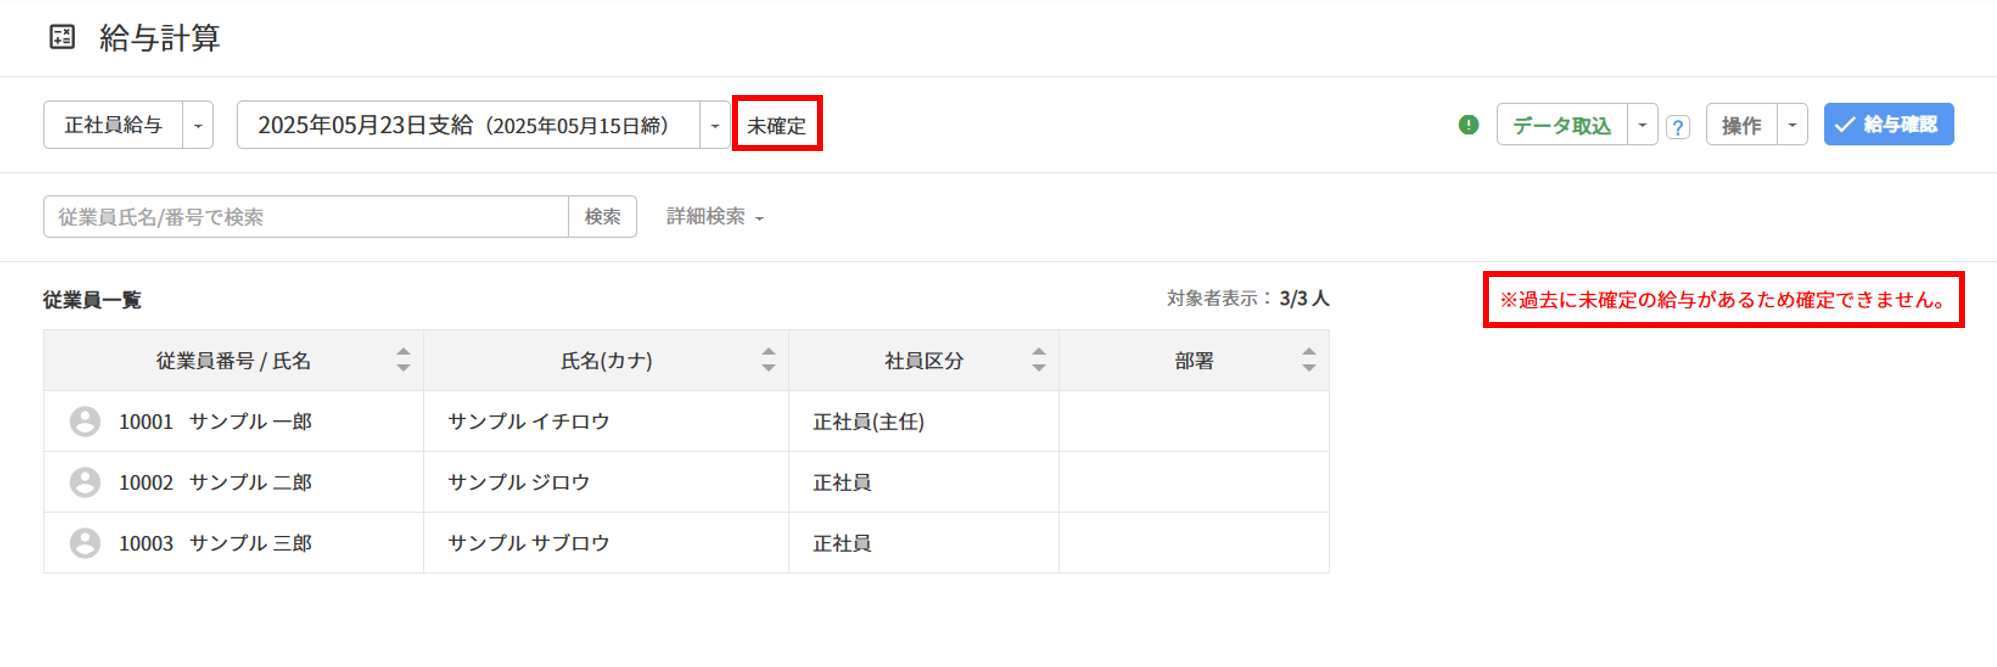Focus the 従業員氏名/番号で検索 input field
1997x667 pixels.
click(305, 217)
